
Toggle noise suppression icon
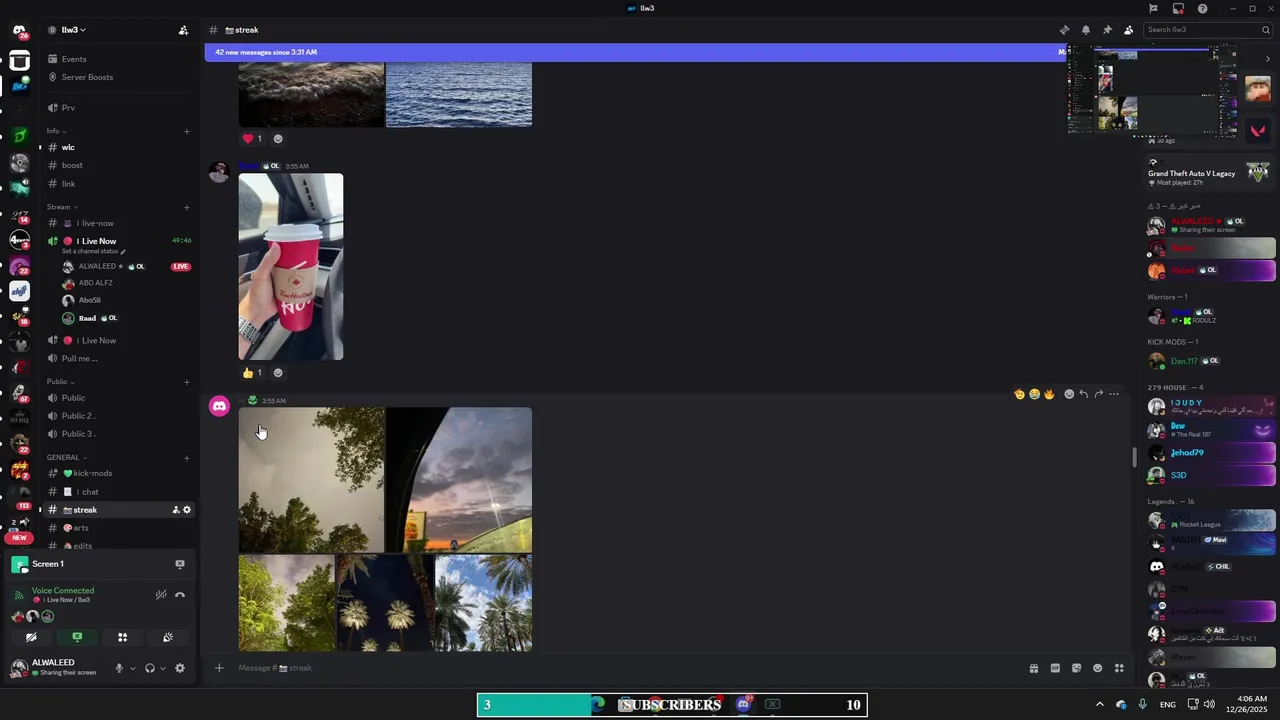coord(161,595)
